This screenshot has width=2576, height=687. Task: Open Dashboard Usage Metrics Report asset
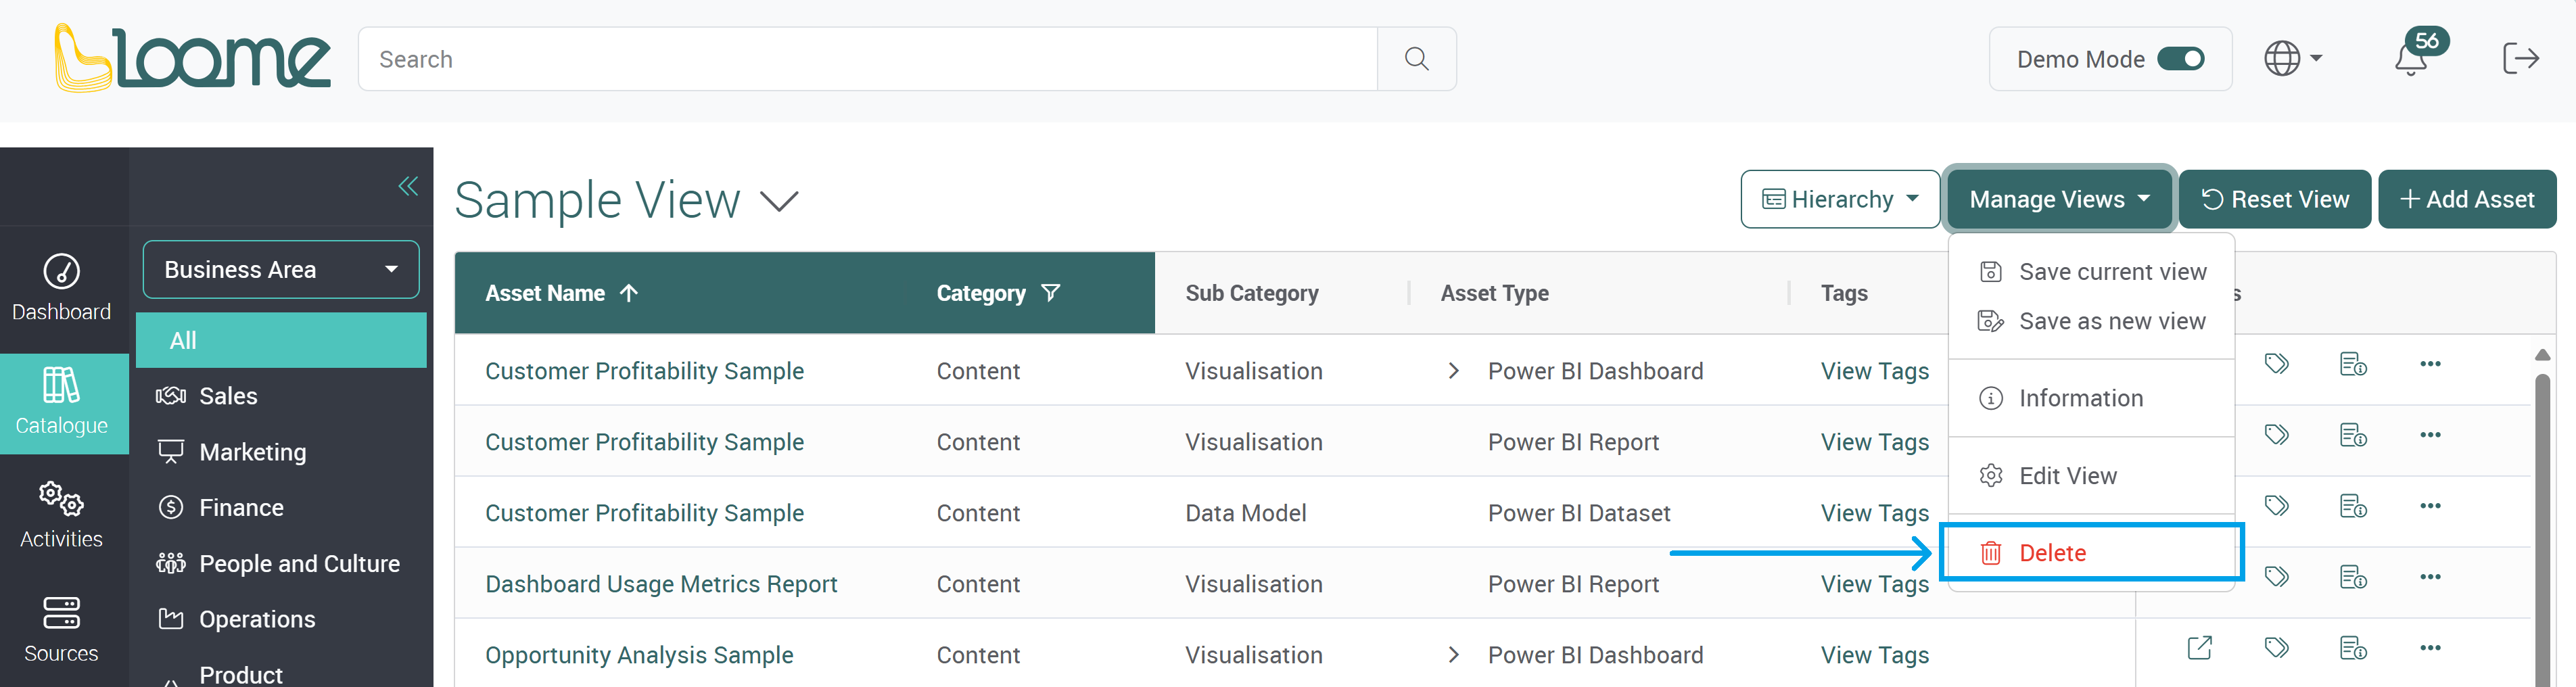[661, 584]
